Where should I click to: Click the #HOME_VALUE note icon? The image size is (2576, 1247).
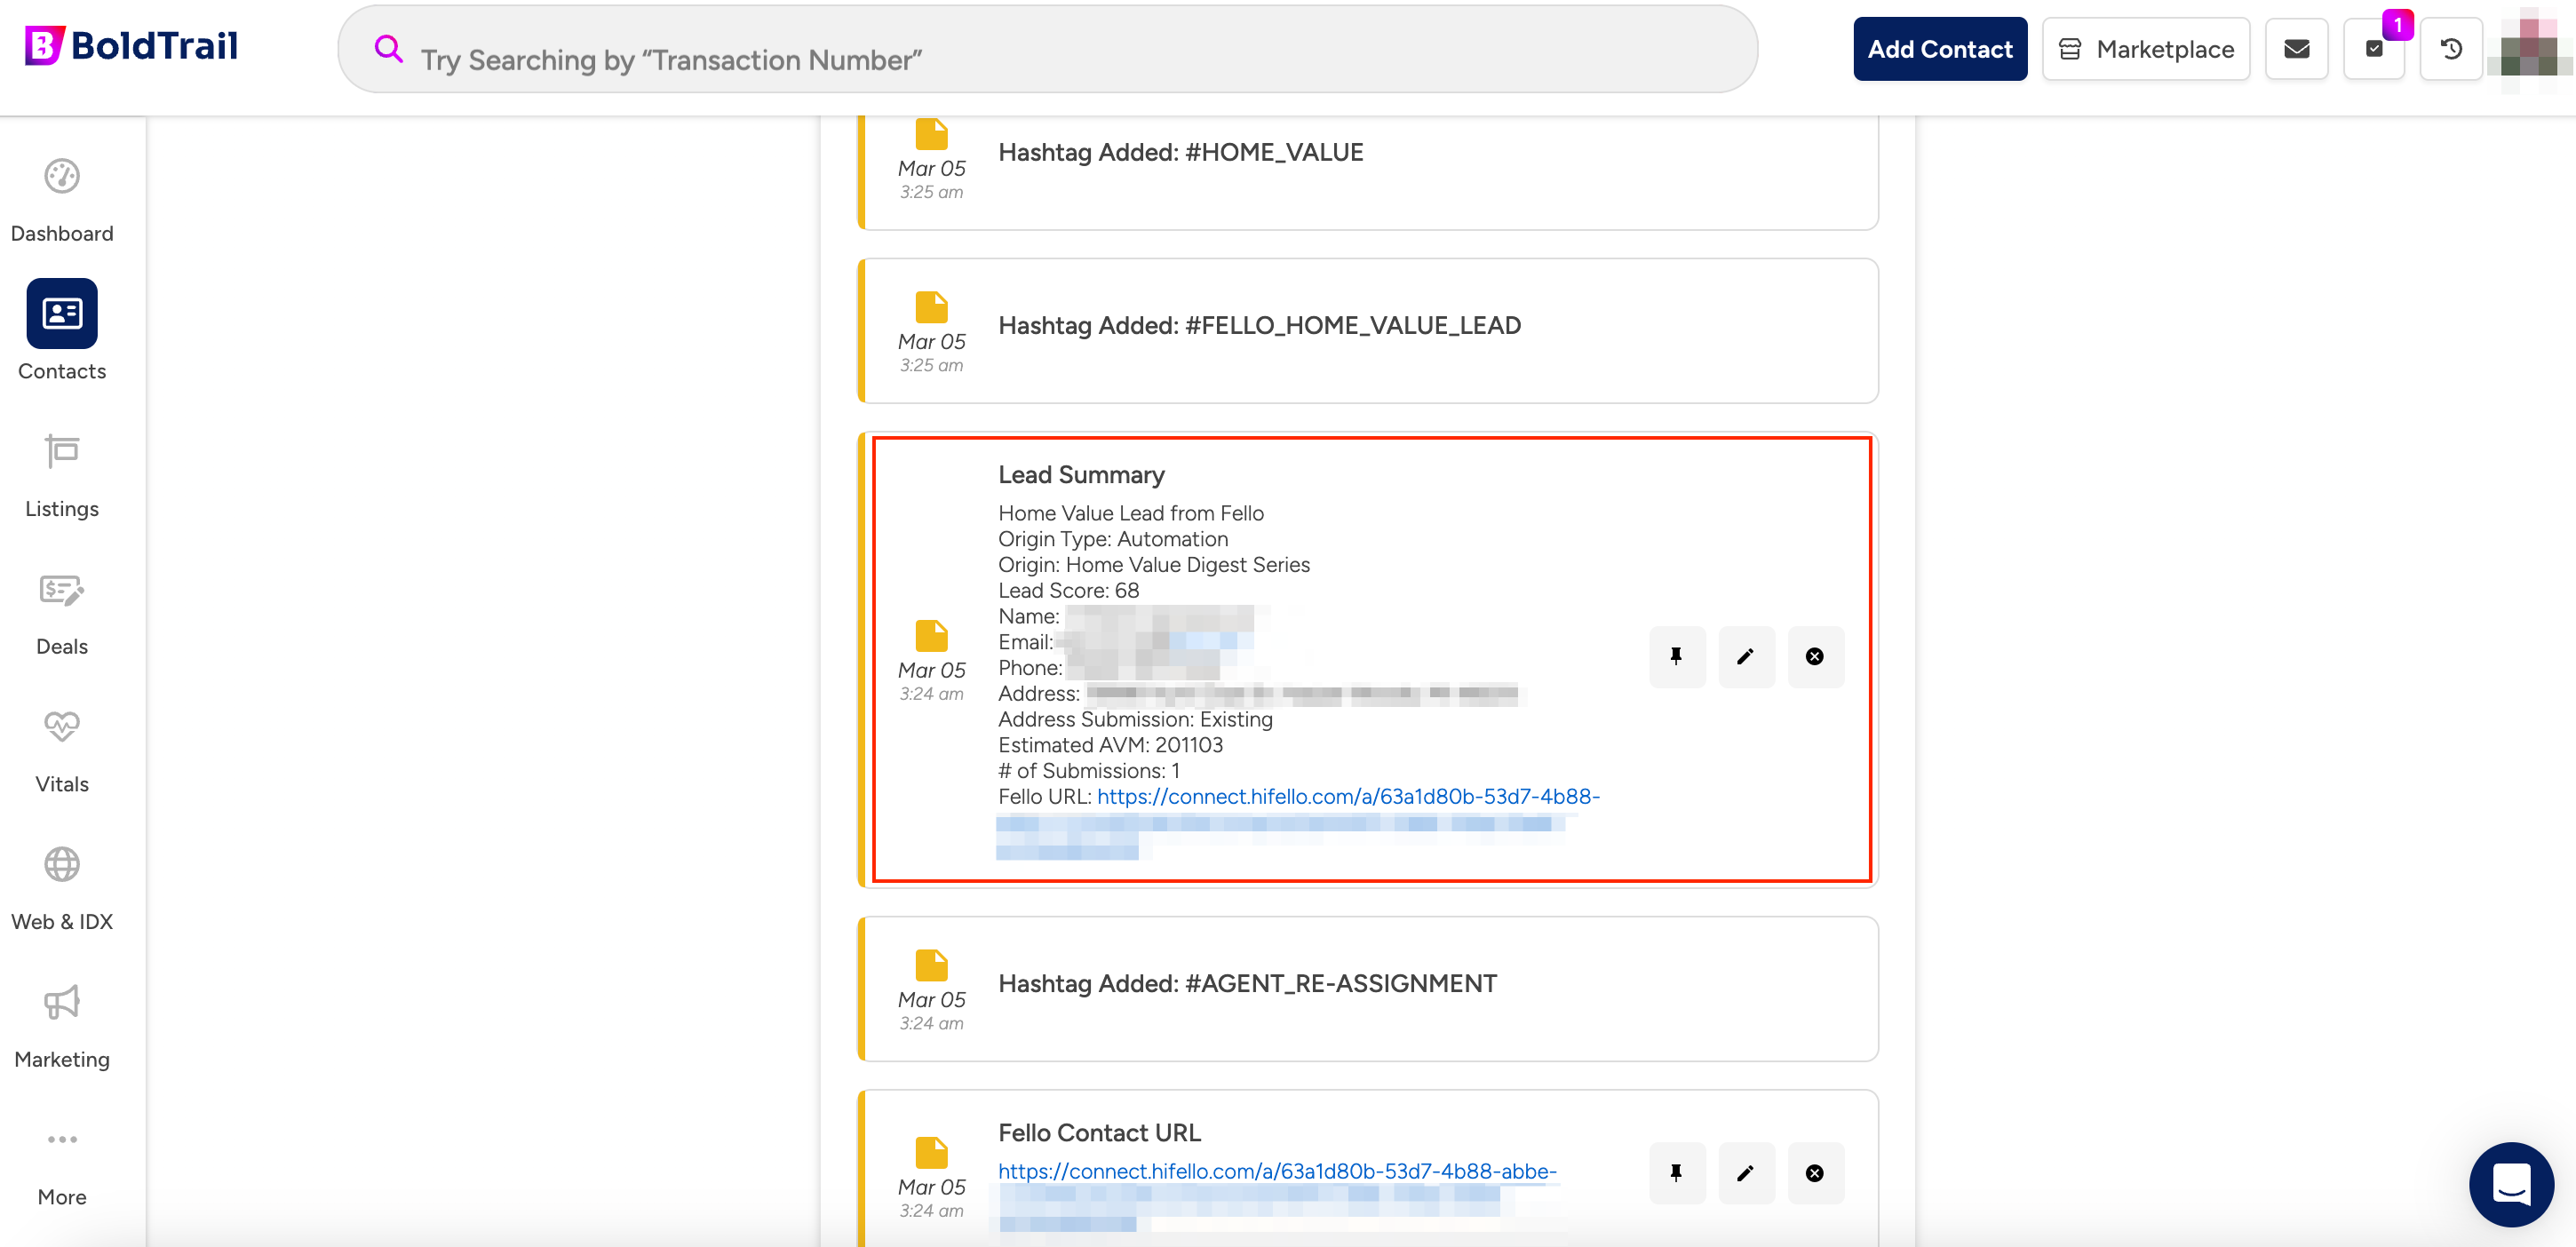pyautogui.click(x=931, y=133)
